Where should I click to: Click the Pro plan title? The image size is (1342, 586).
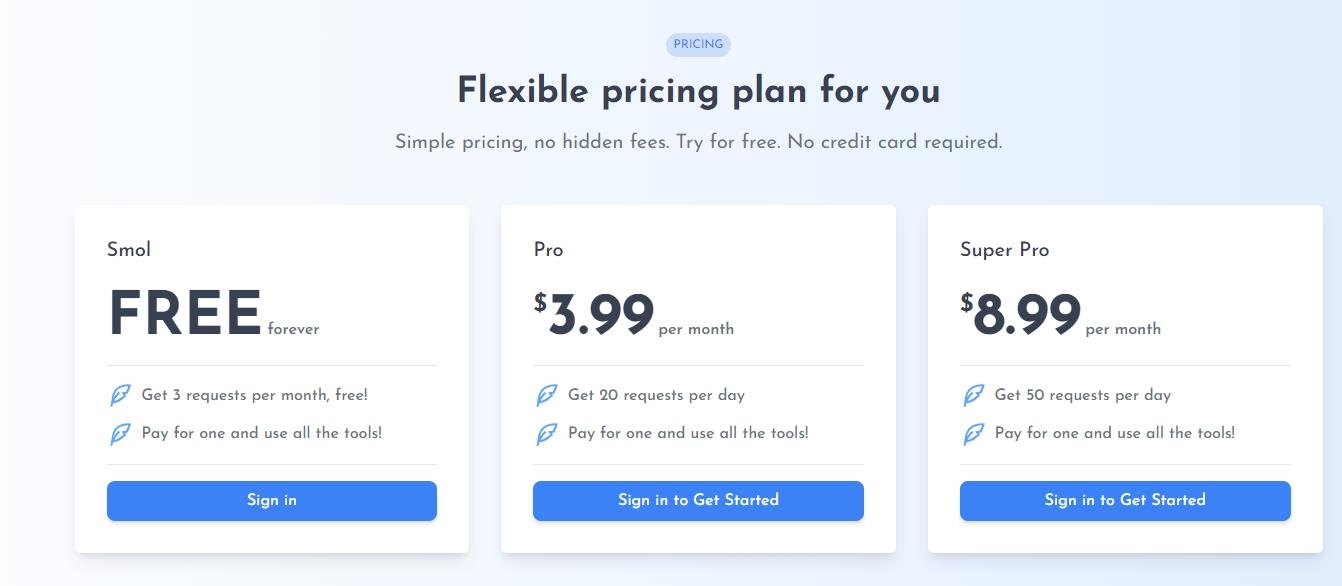tap(549, 250)
